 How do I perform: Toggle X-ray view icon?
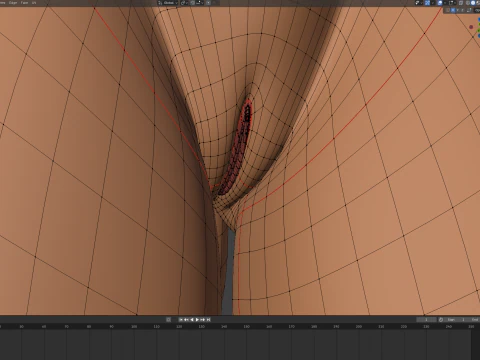pyautogui.click(x=461, y=3)
